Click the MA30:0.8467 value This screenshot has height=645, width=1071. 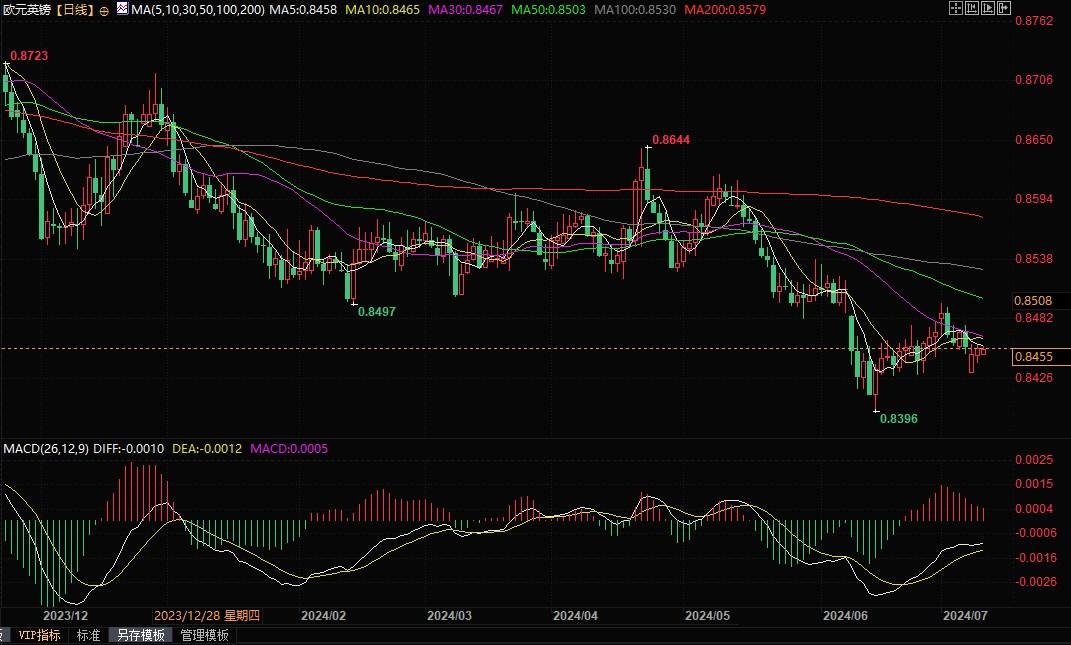pos(465,10)
